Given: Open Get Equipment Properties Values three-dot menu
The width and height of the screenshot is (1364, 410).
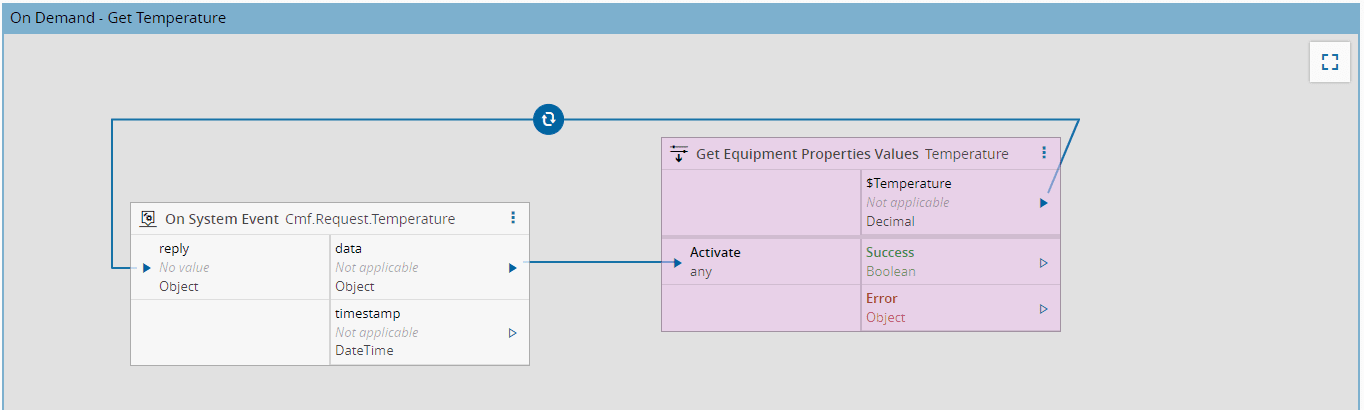Looking at the screenshot, I should [1044, 153].
